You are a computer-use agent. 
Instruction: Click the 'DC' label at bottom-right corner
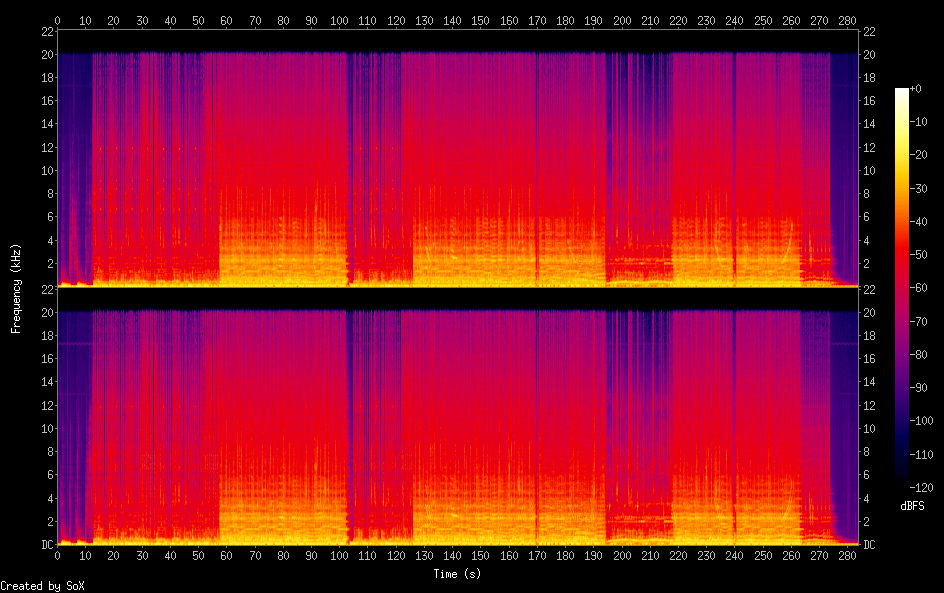[x=870, y=545]
